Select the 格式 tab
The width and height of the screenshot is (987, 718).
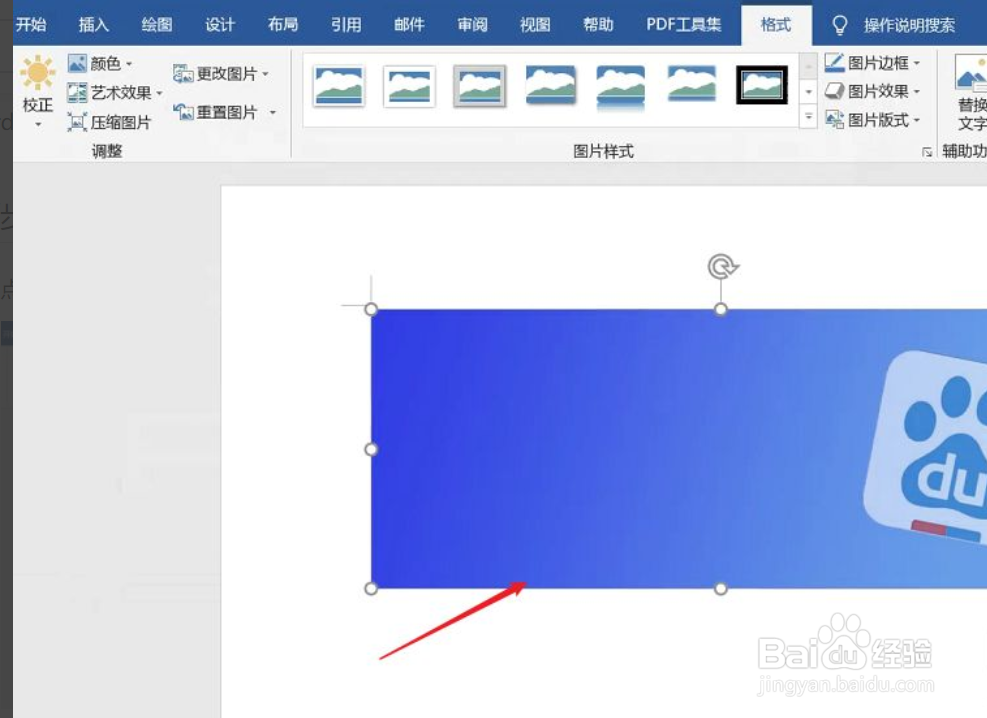coord(776,25)
